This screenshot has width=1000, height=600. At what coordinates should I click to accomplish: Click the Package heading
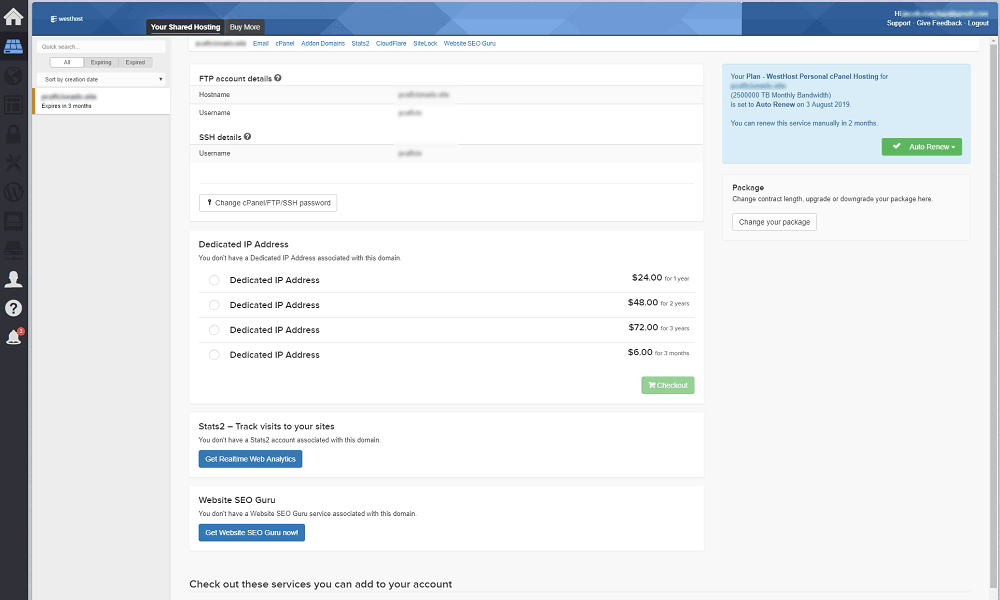coord(748,187)
